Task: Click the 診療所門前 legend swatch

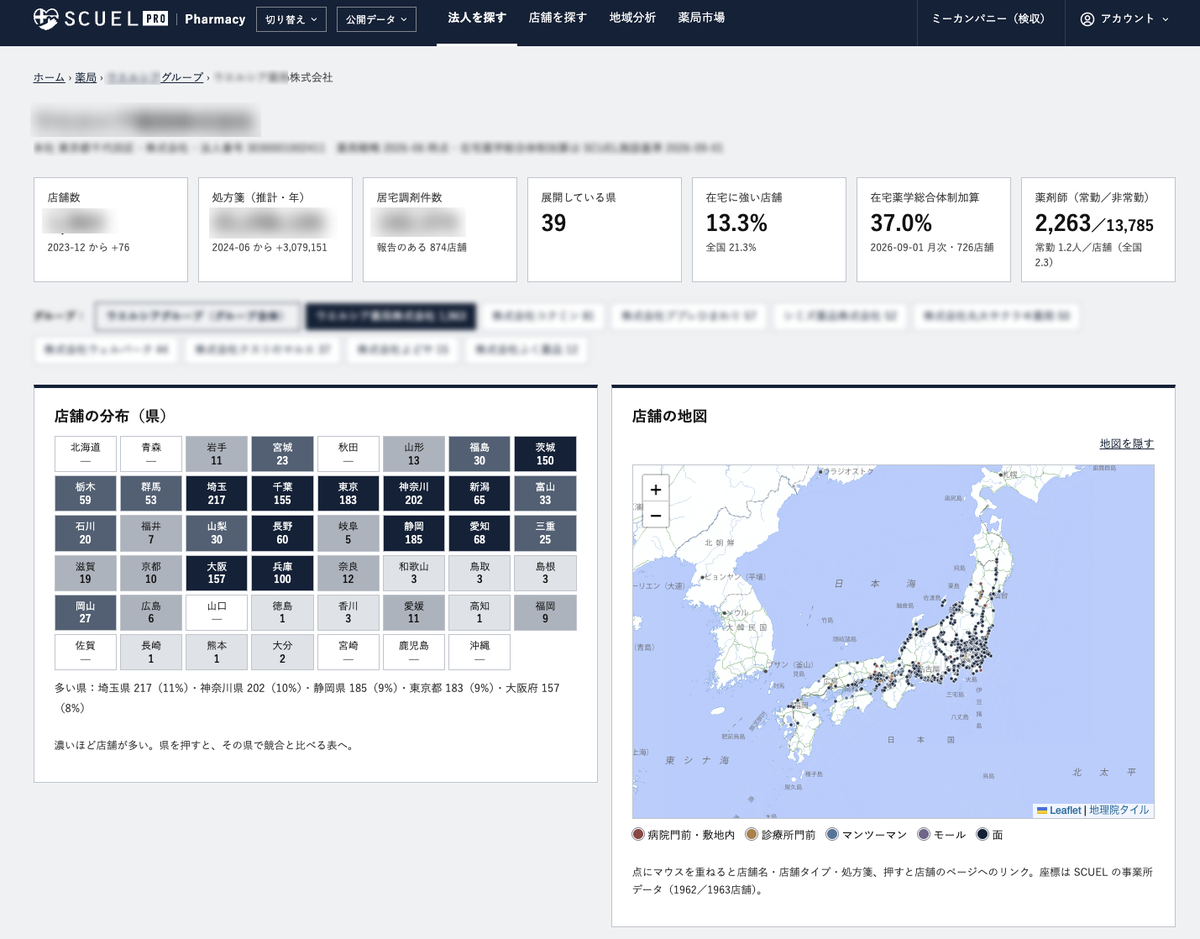Action: coord(752,834)
